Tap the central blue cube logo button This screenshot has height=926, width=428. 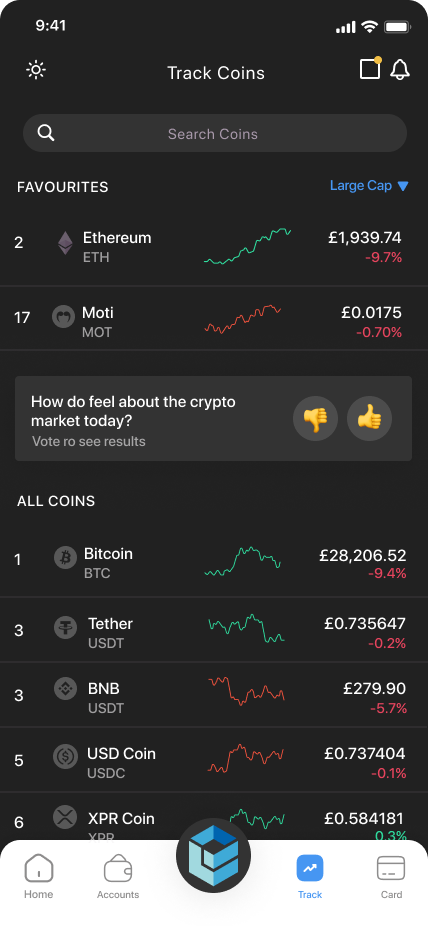[214, 855]
